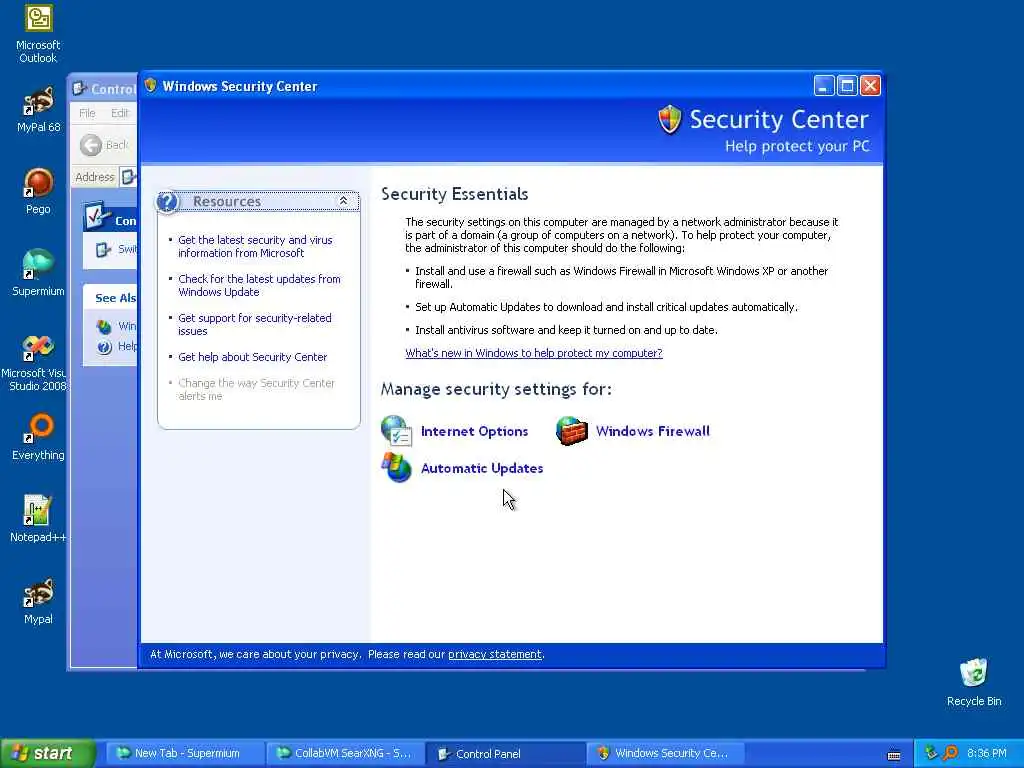Launch the Mypal desktop shortcut
1024x768 pixels.
[38, 601]
